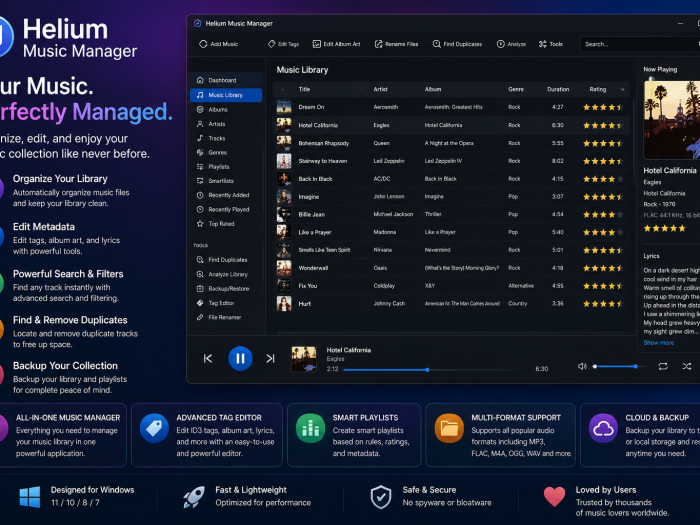Viewport: 700px width, 525px height.
Task: Click the Add Music toolbar icon
Action: coord(203,44)
